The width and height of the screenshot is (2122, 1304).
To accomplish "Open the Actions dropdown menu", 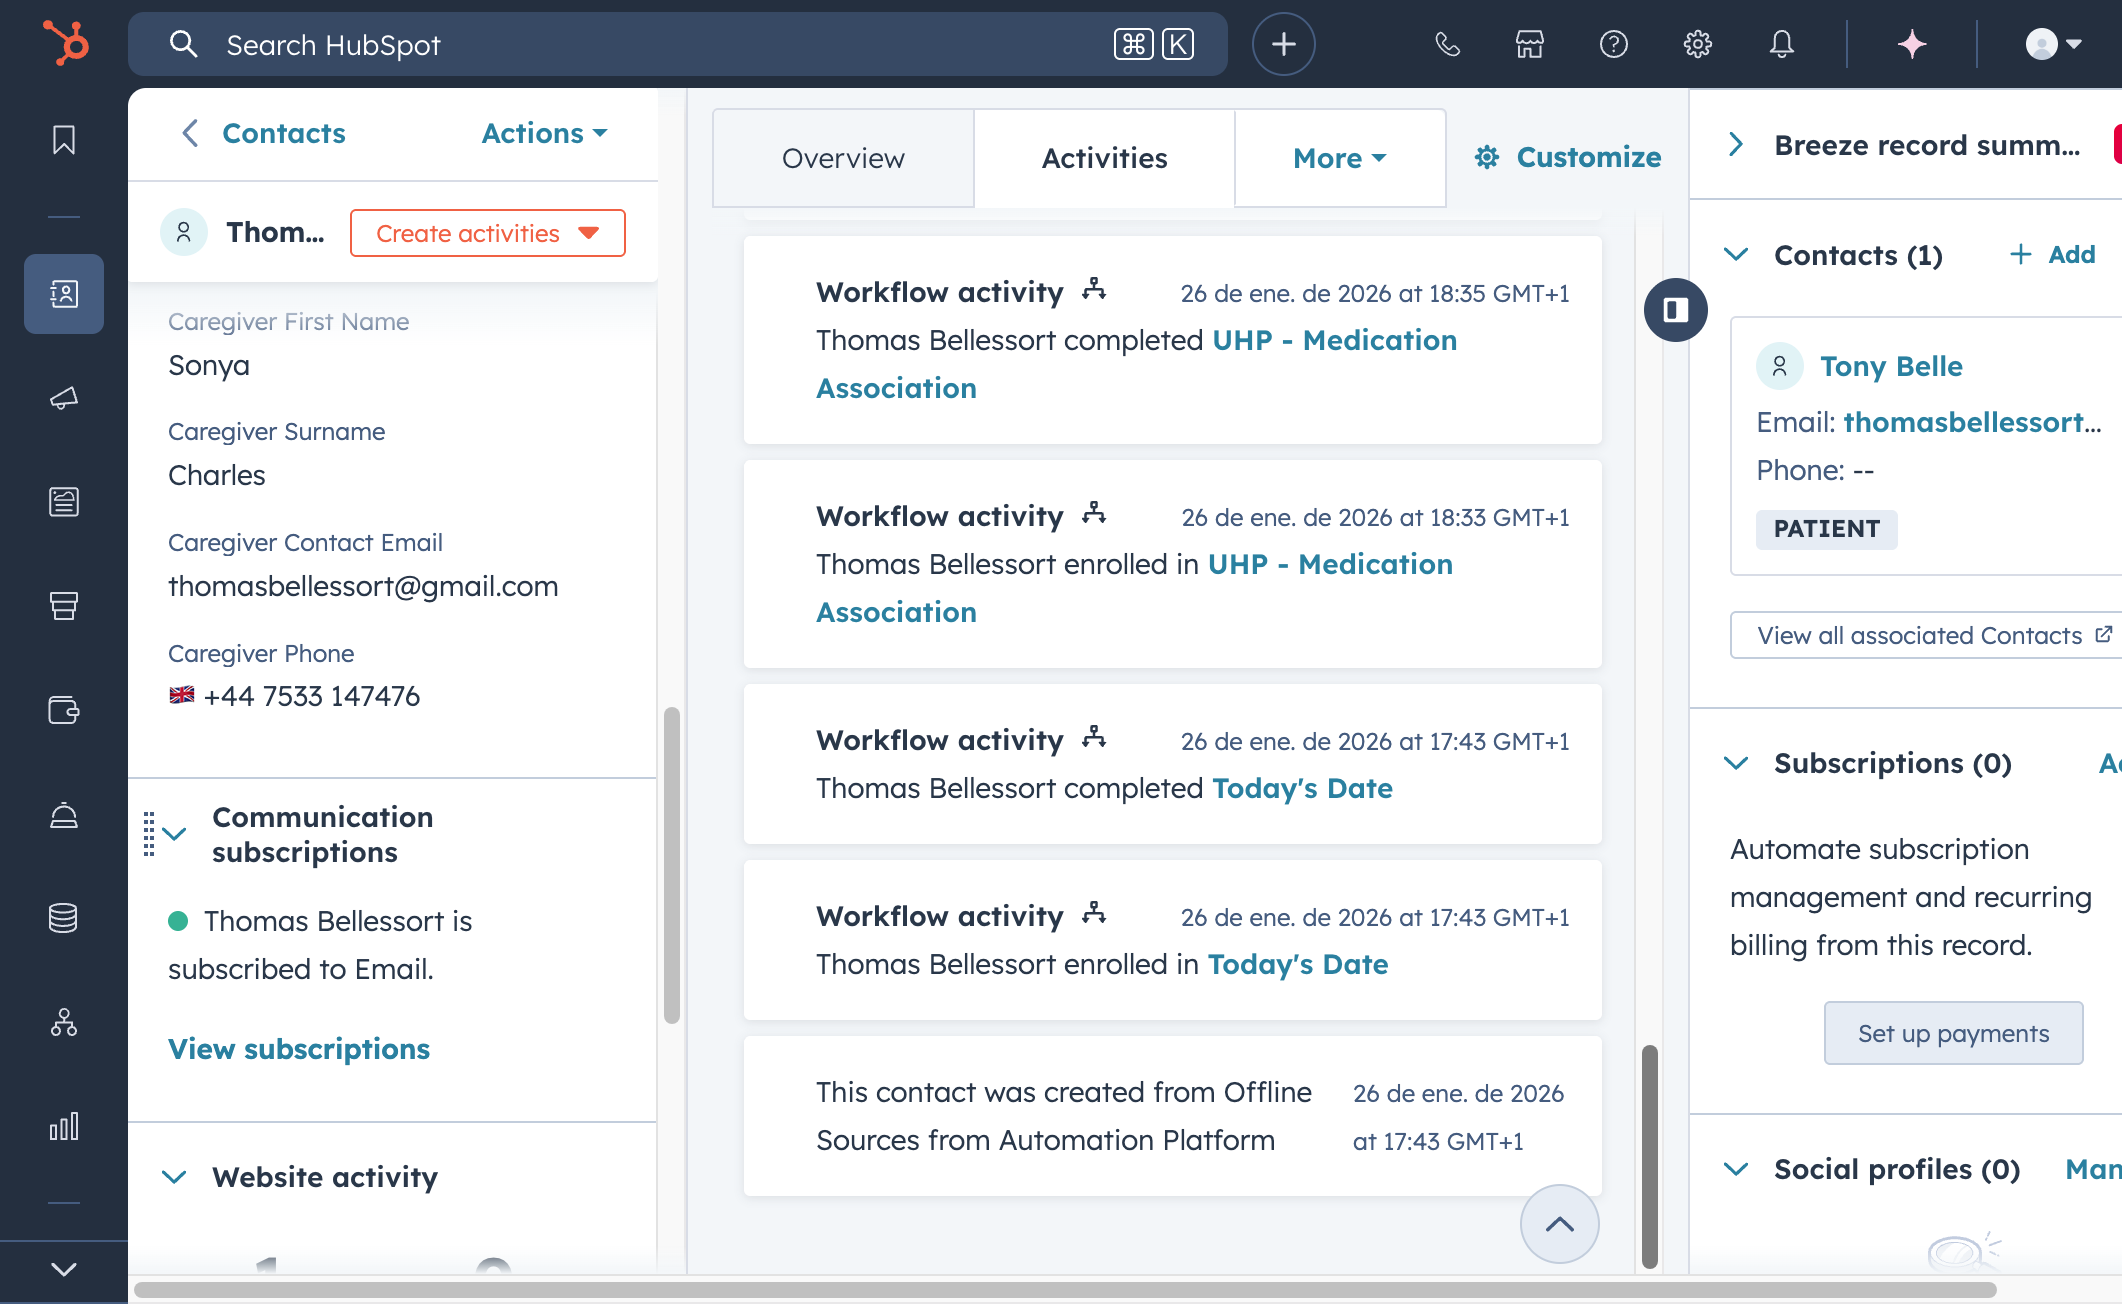I will [544, 133].
